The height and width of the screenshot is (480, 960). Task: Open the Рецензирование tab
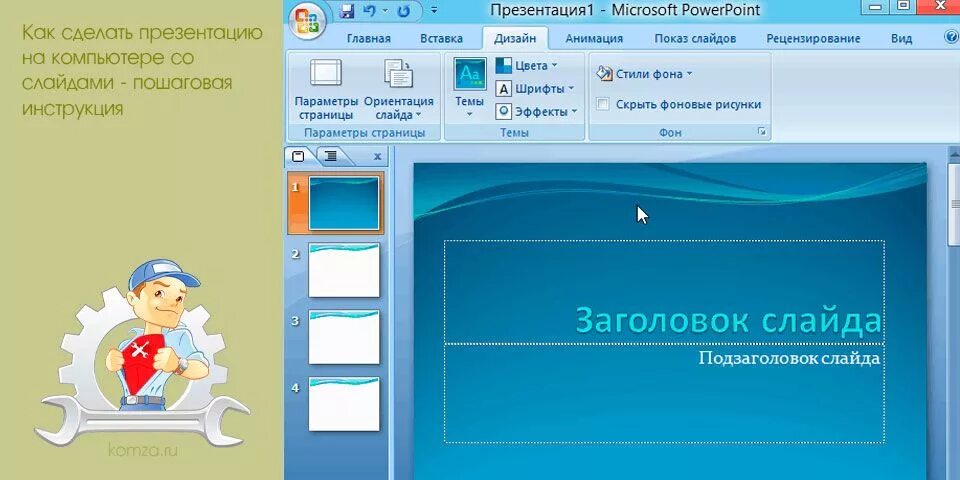[x=813, y=39]
